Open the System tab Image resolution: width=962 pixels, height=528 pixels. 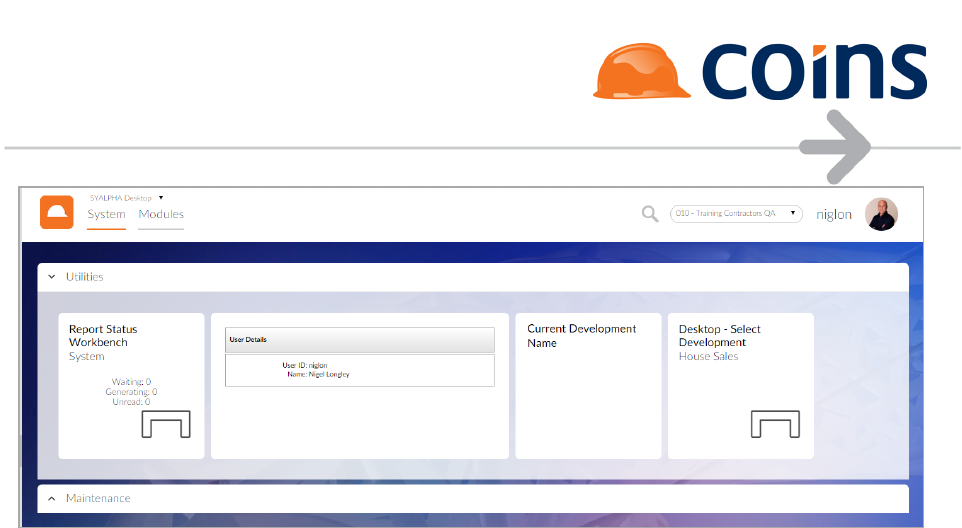point(106,214)
